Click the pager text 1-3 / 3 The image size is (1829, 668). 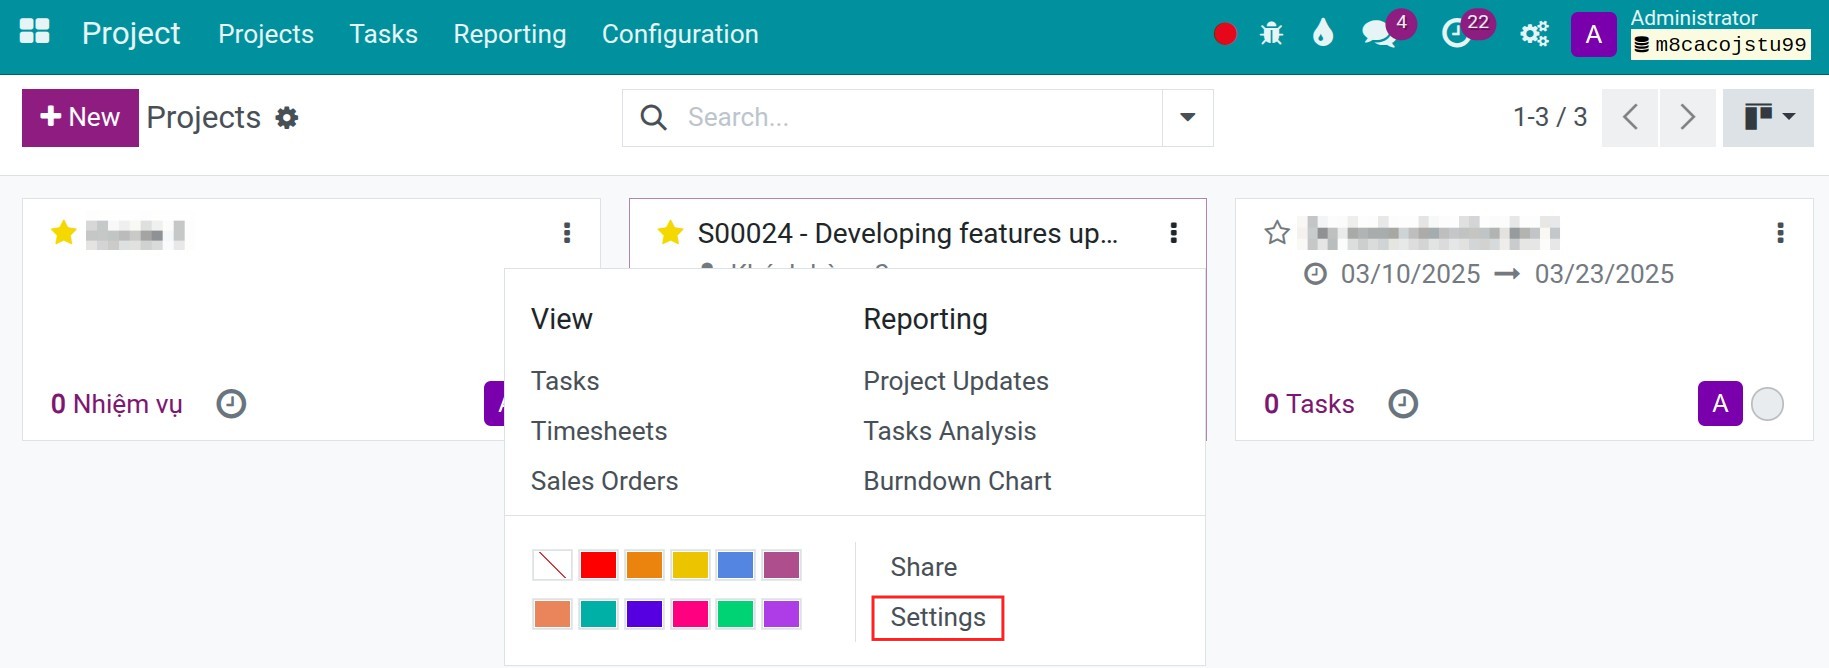pyautogui.click(x=1550, y=118)
